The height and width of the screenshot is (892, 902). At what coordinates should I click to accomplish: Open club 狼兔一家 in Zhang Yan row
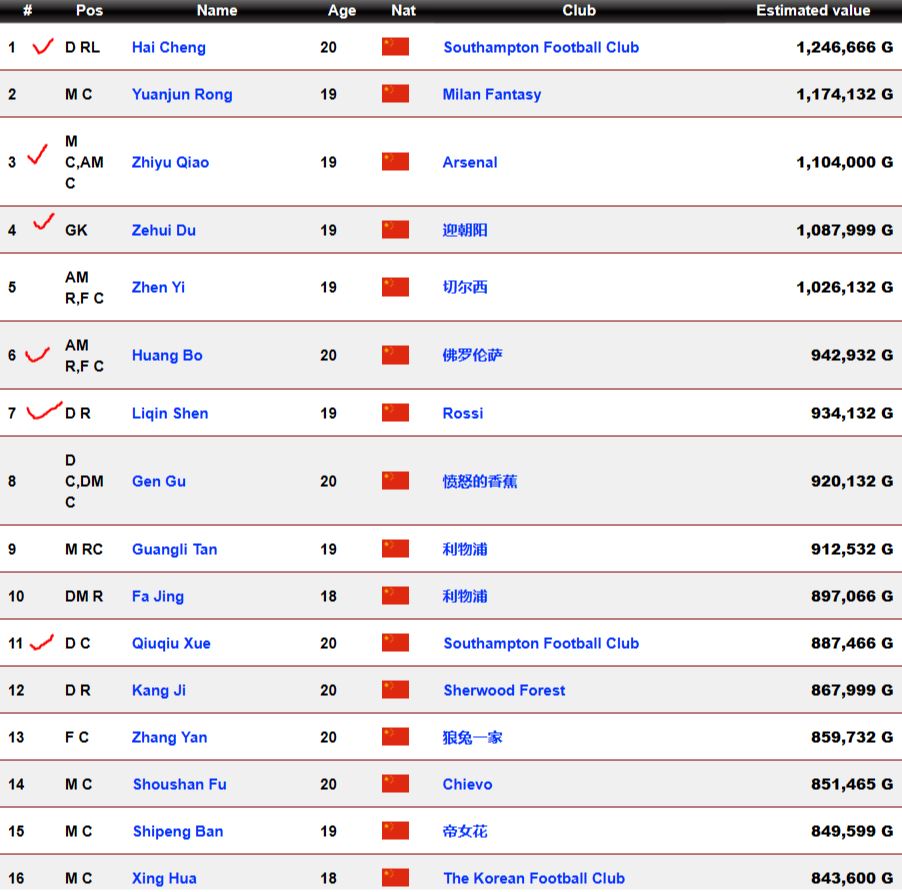pos(472,737)
